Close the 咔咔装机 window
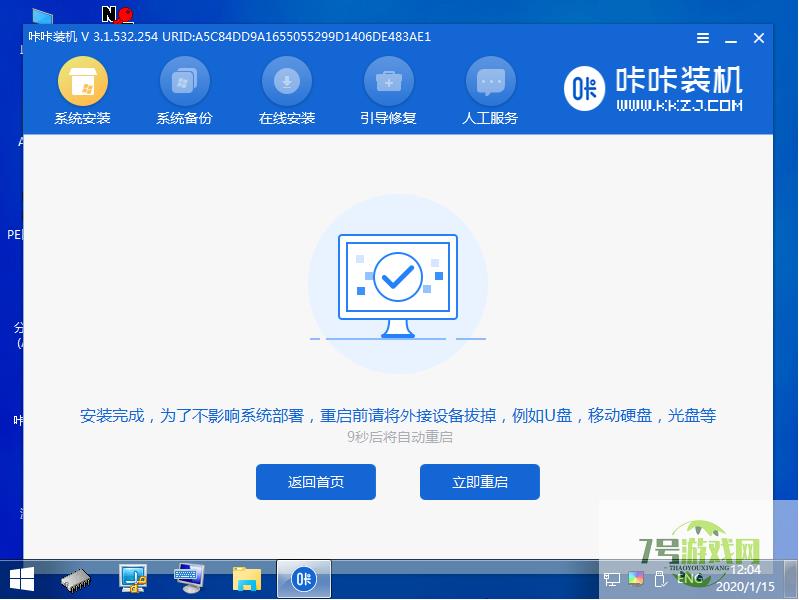 coord(759,38)
